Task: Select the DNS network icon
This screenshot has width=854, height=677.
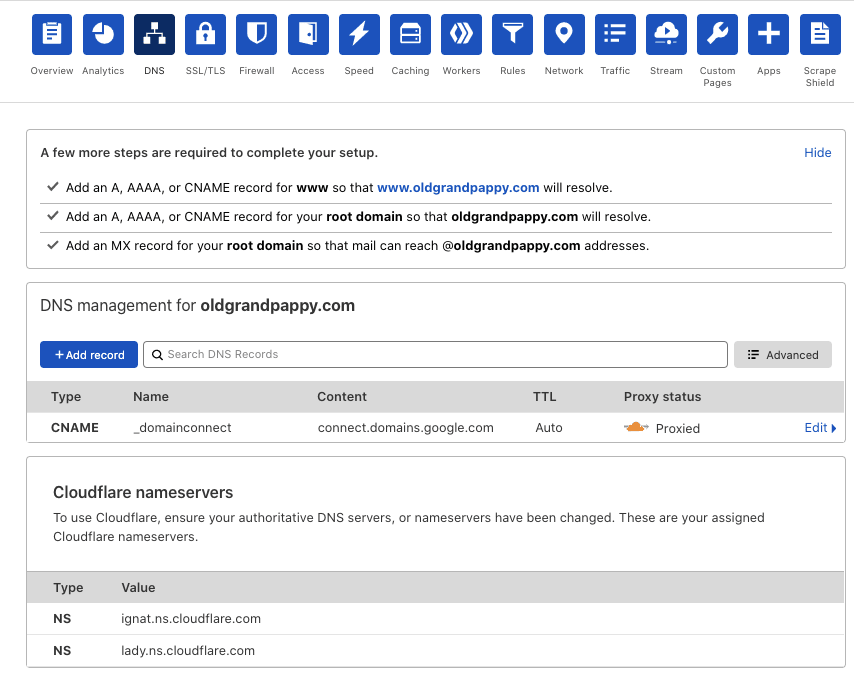Action: point(154,34)
